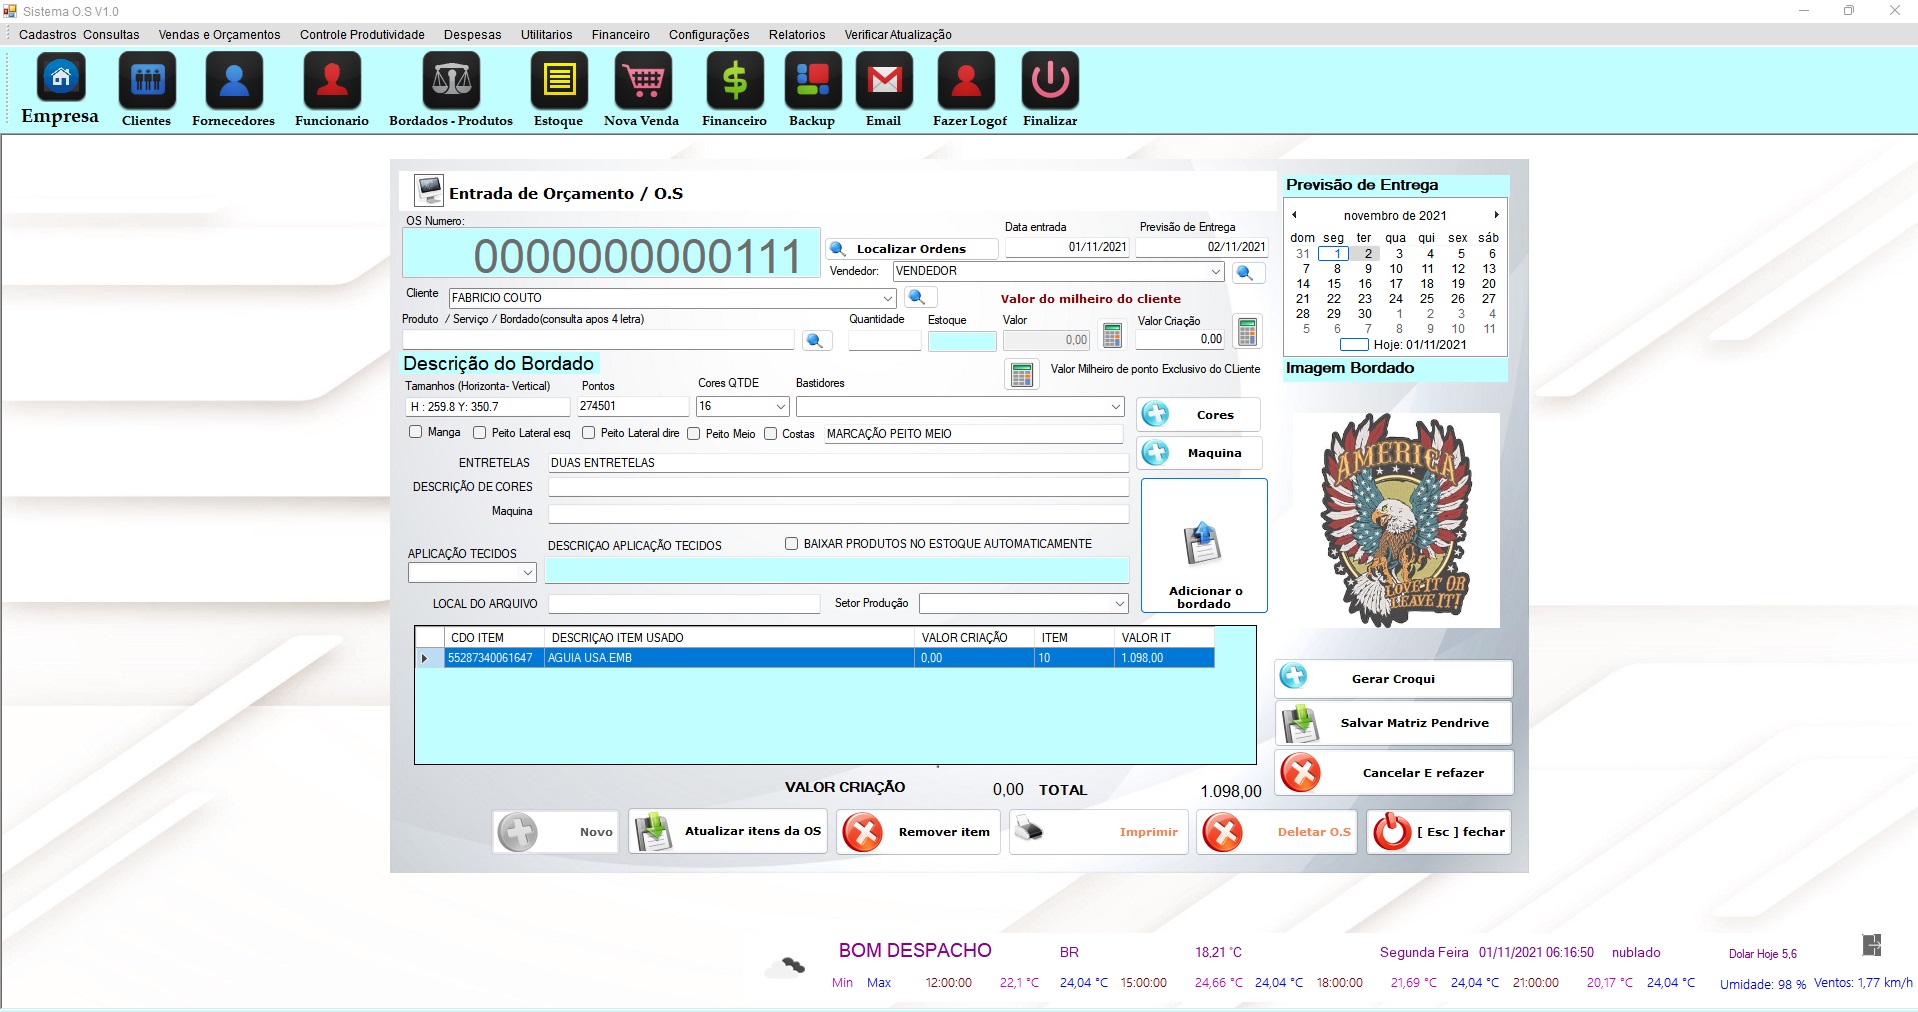Open the Clientes toolbar icon
The width and height of the screenshot is (1918, 1012).
pos(147,81)
